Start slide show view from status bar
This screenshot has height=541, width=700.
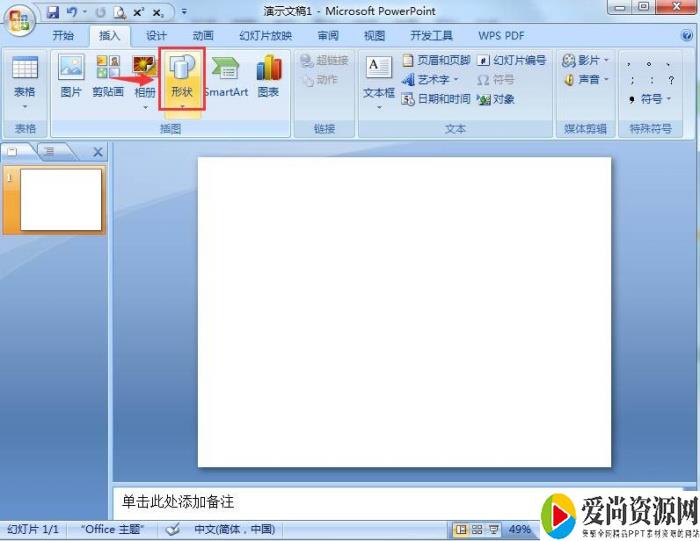point(493,529)
